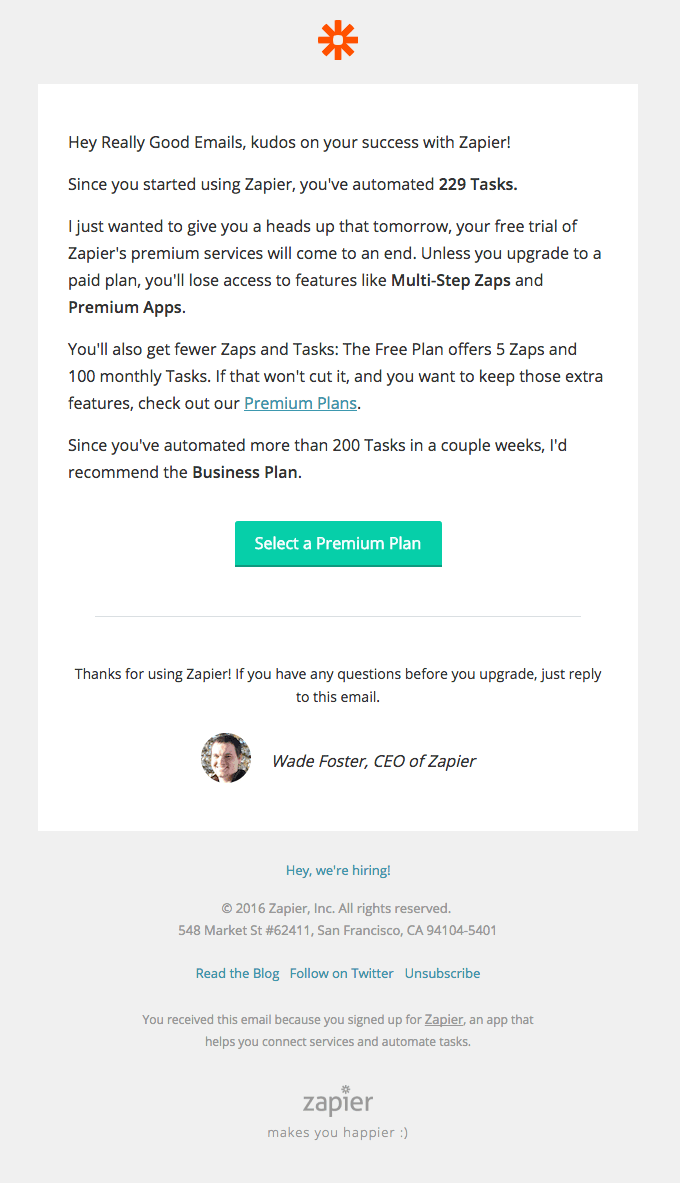Select the Wade Foster profile photo
This screenshot has height=1183, width=680.
coord(226,758)
